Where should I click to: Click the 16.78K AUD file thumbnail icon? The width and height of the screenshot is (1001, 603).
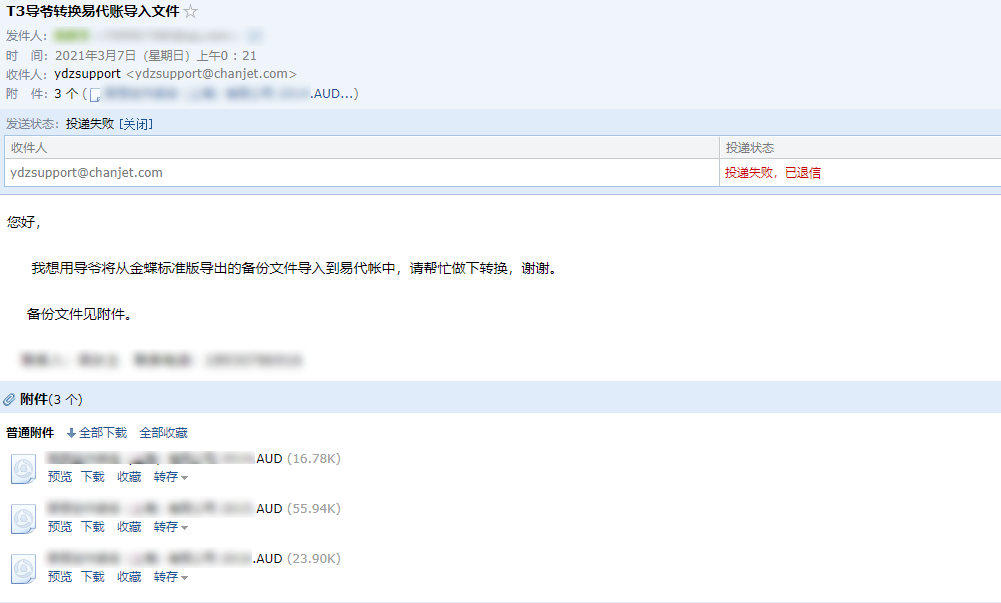(24, 469)
